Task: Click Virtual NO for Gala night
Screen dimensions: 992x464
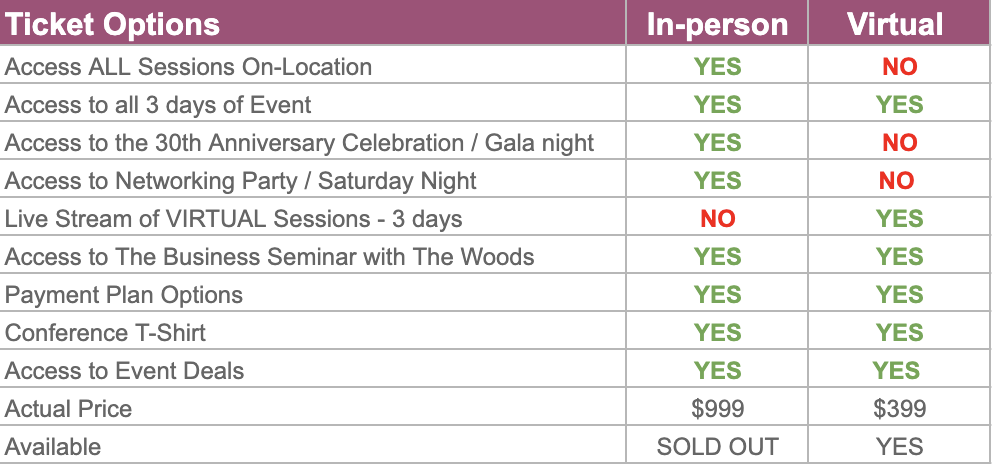Action: 899,143
